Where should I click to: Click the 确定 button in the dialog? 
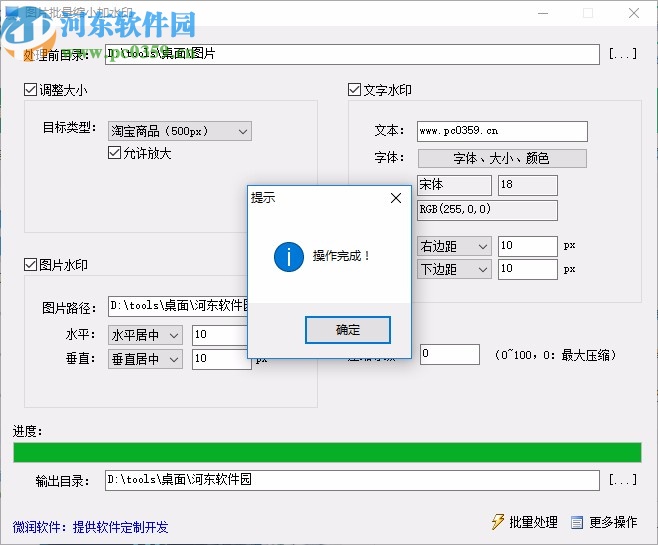pyautogui.click(x=347, y=330)
